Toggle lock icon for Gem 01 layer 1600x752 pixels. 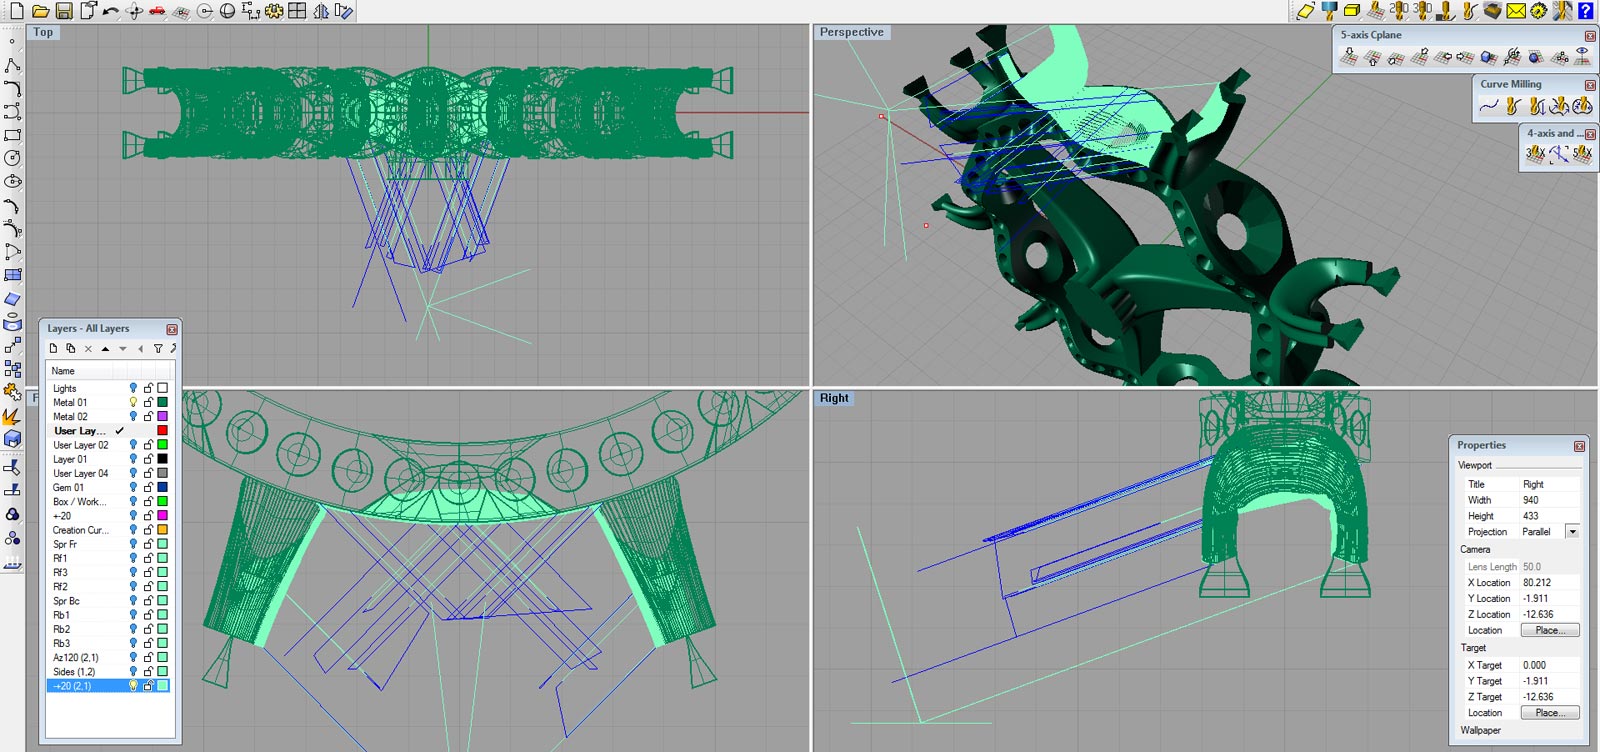point(148,488)
